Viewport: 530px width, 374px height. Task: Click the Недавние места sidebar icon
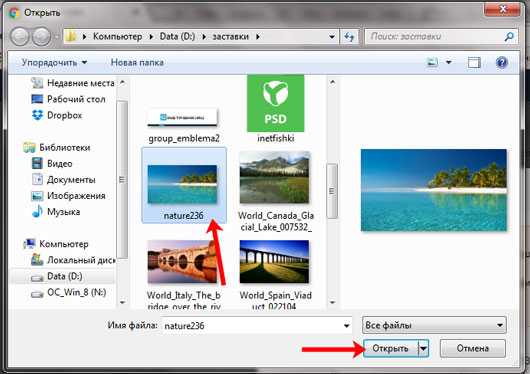[x=37, y=83]
